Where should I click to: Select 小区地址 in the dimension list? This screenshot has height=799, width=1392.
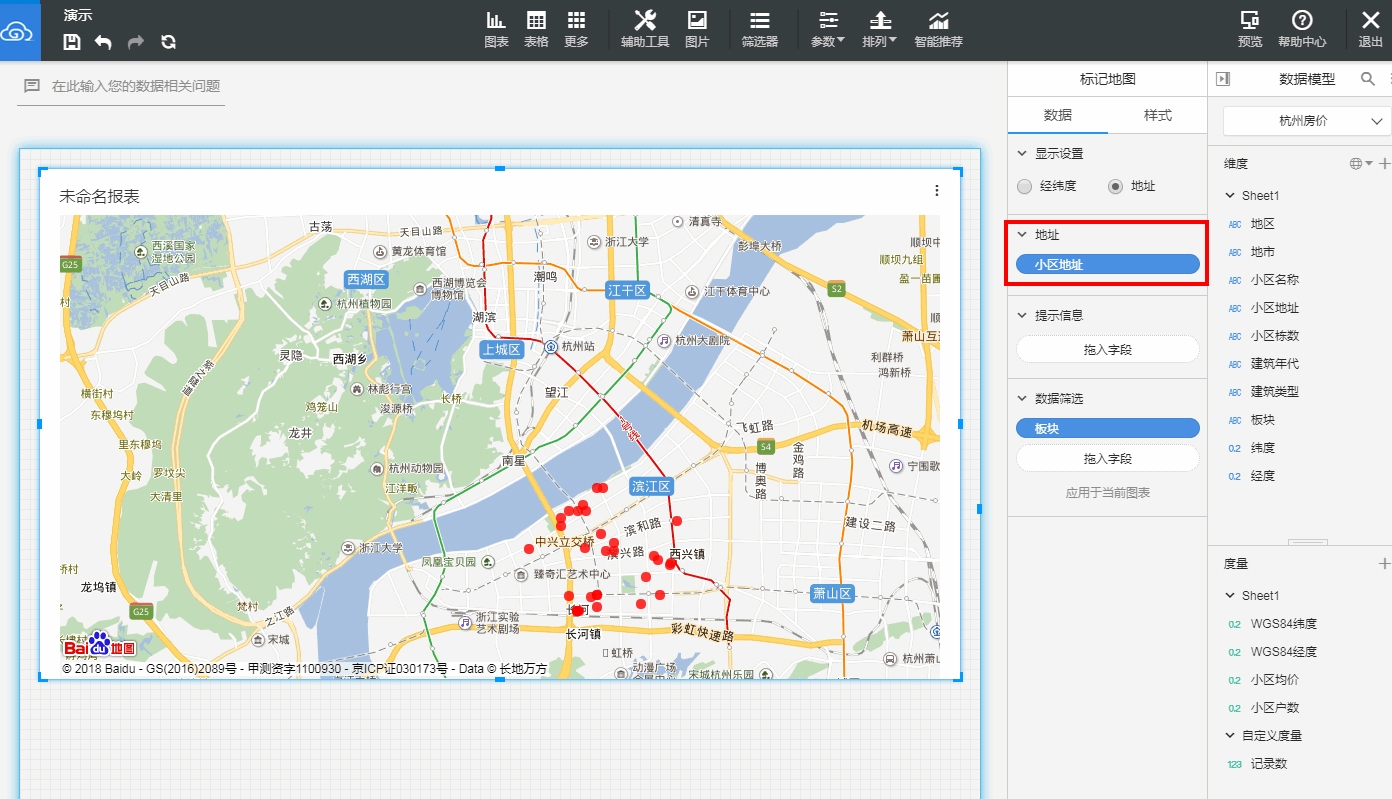1275,308
